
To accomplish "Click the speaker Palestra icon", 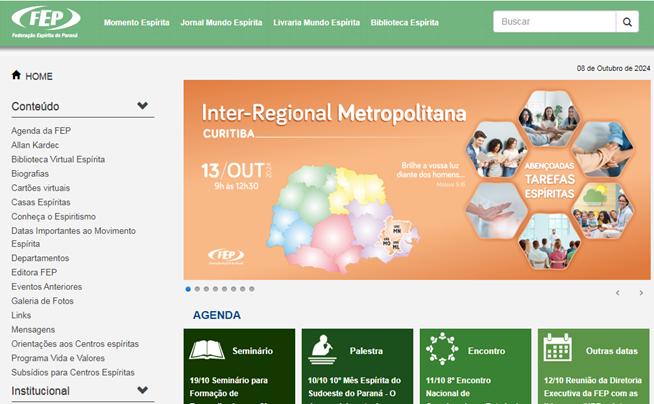I will click(x=322, y=349).
